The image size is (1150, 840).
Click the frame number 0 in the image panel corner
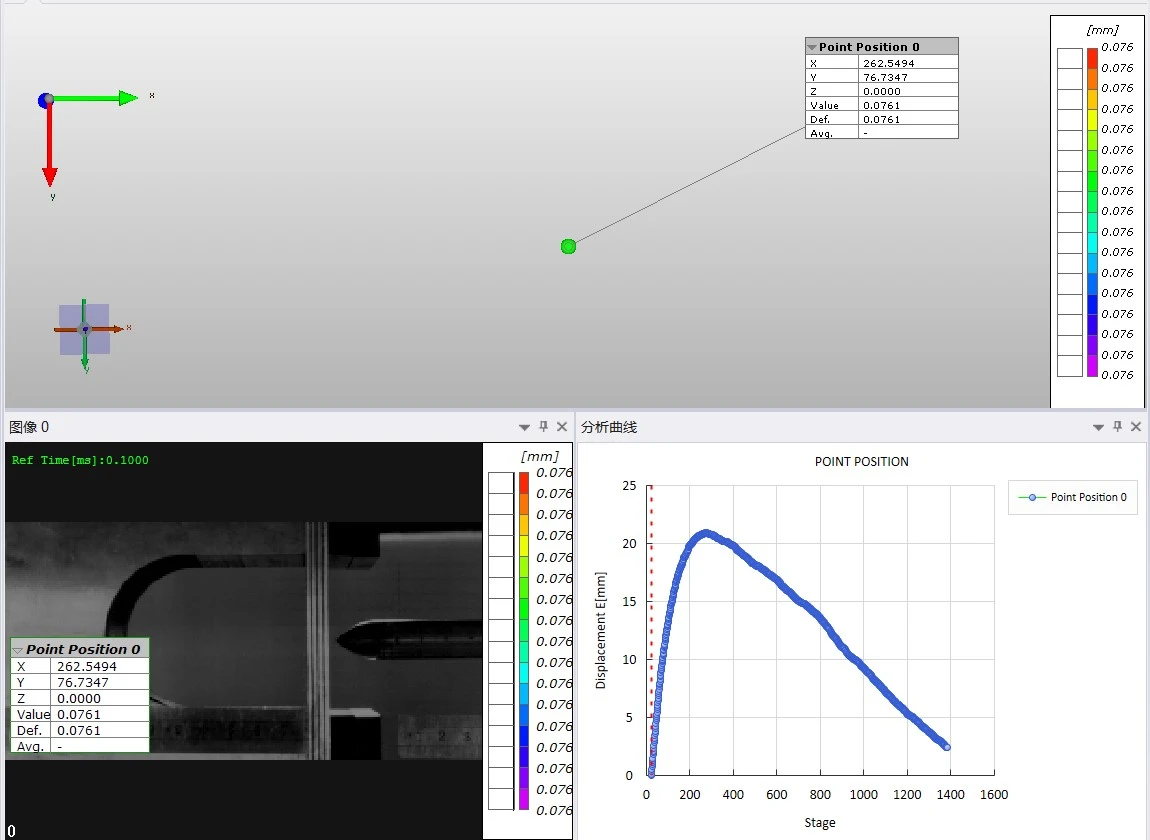point(11,830)
